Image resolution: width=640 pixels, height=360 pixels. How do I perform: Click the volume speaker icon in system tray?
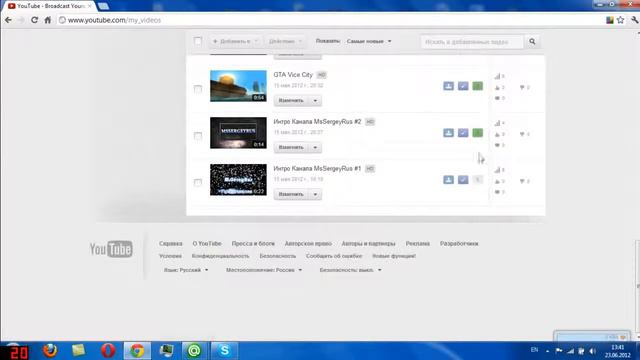point(592,351)
